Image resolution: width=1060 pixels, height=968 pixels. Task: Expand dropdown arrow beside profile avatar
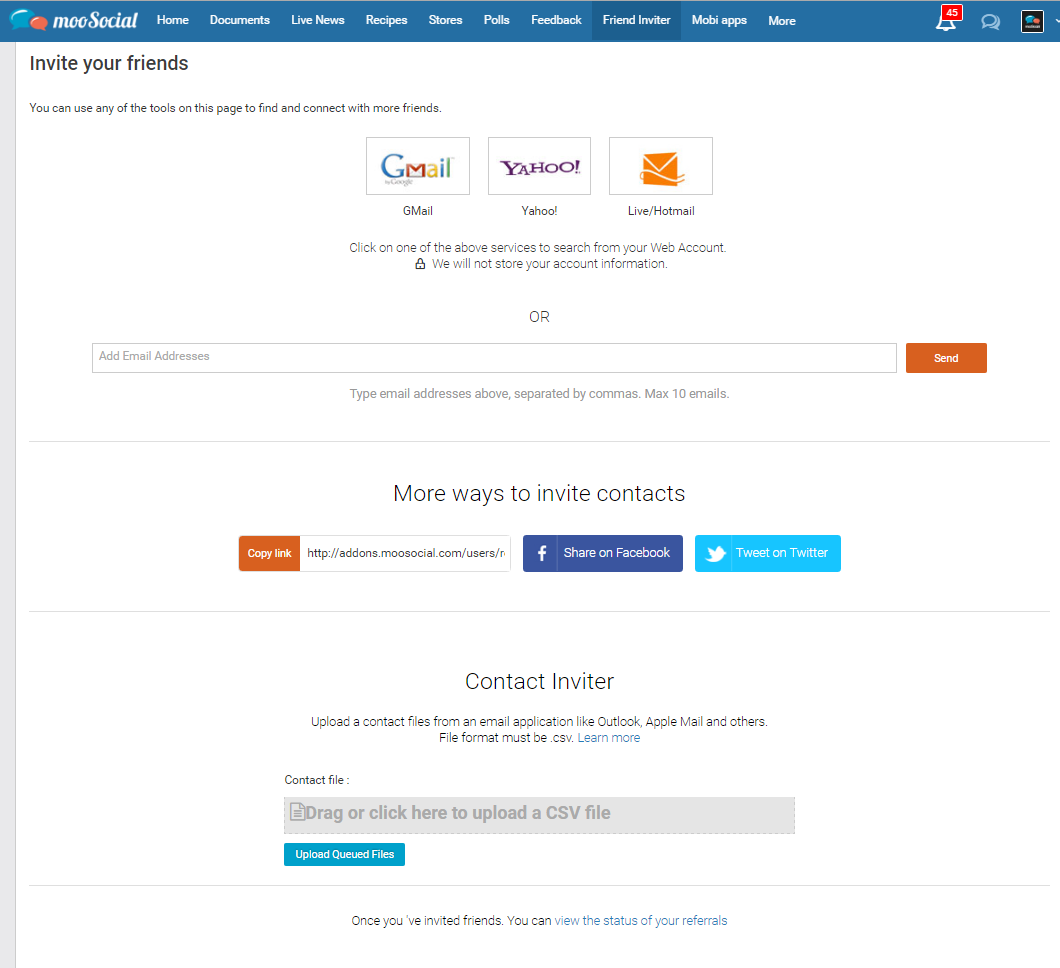[x=1056, y=21]
